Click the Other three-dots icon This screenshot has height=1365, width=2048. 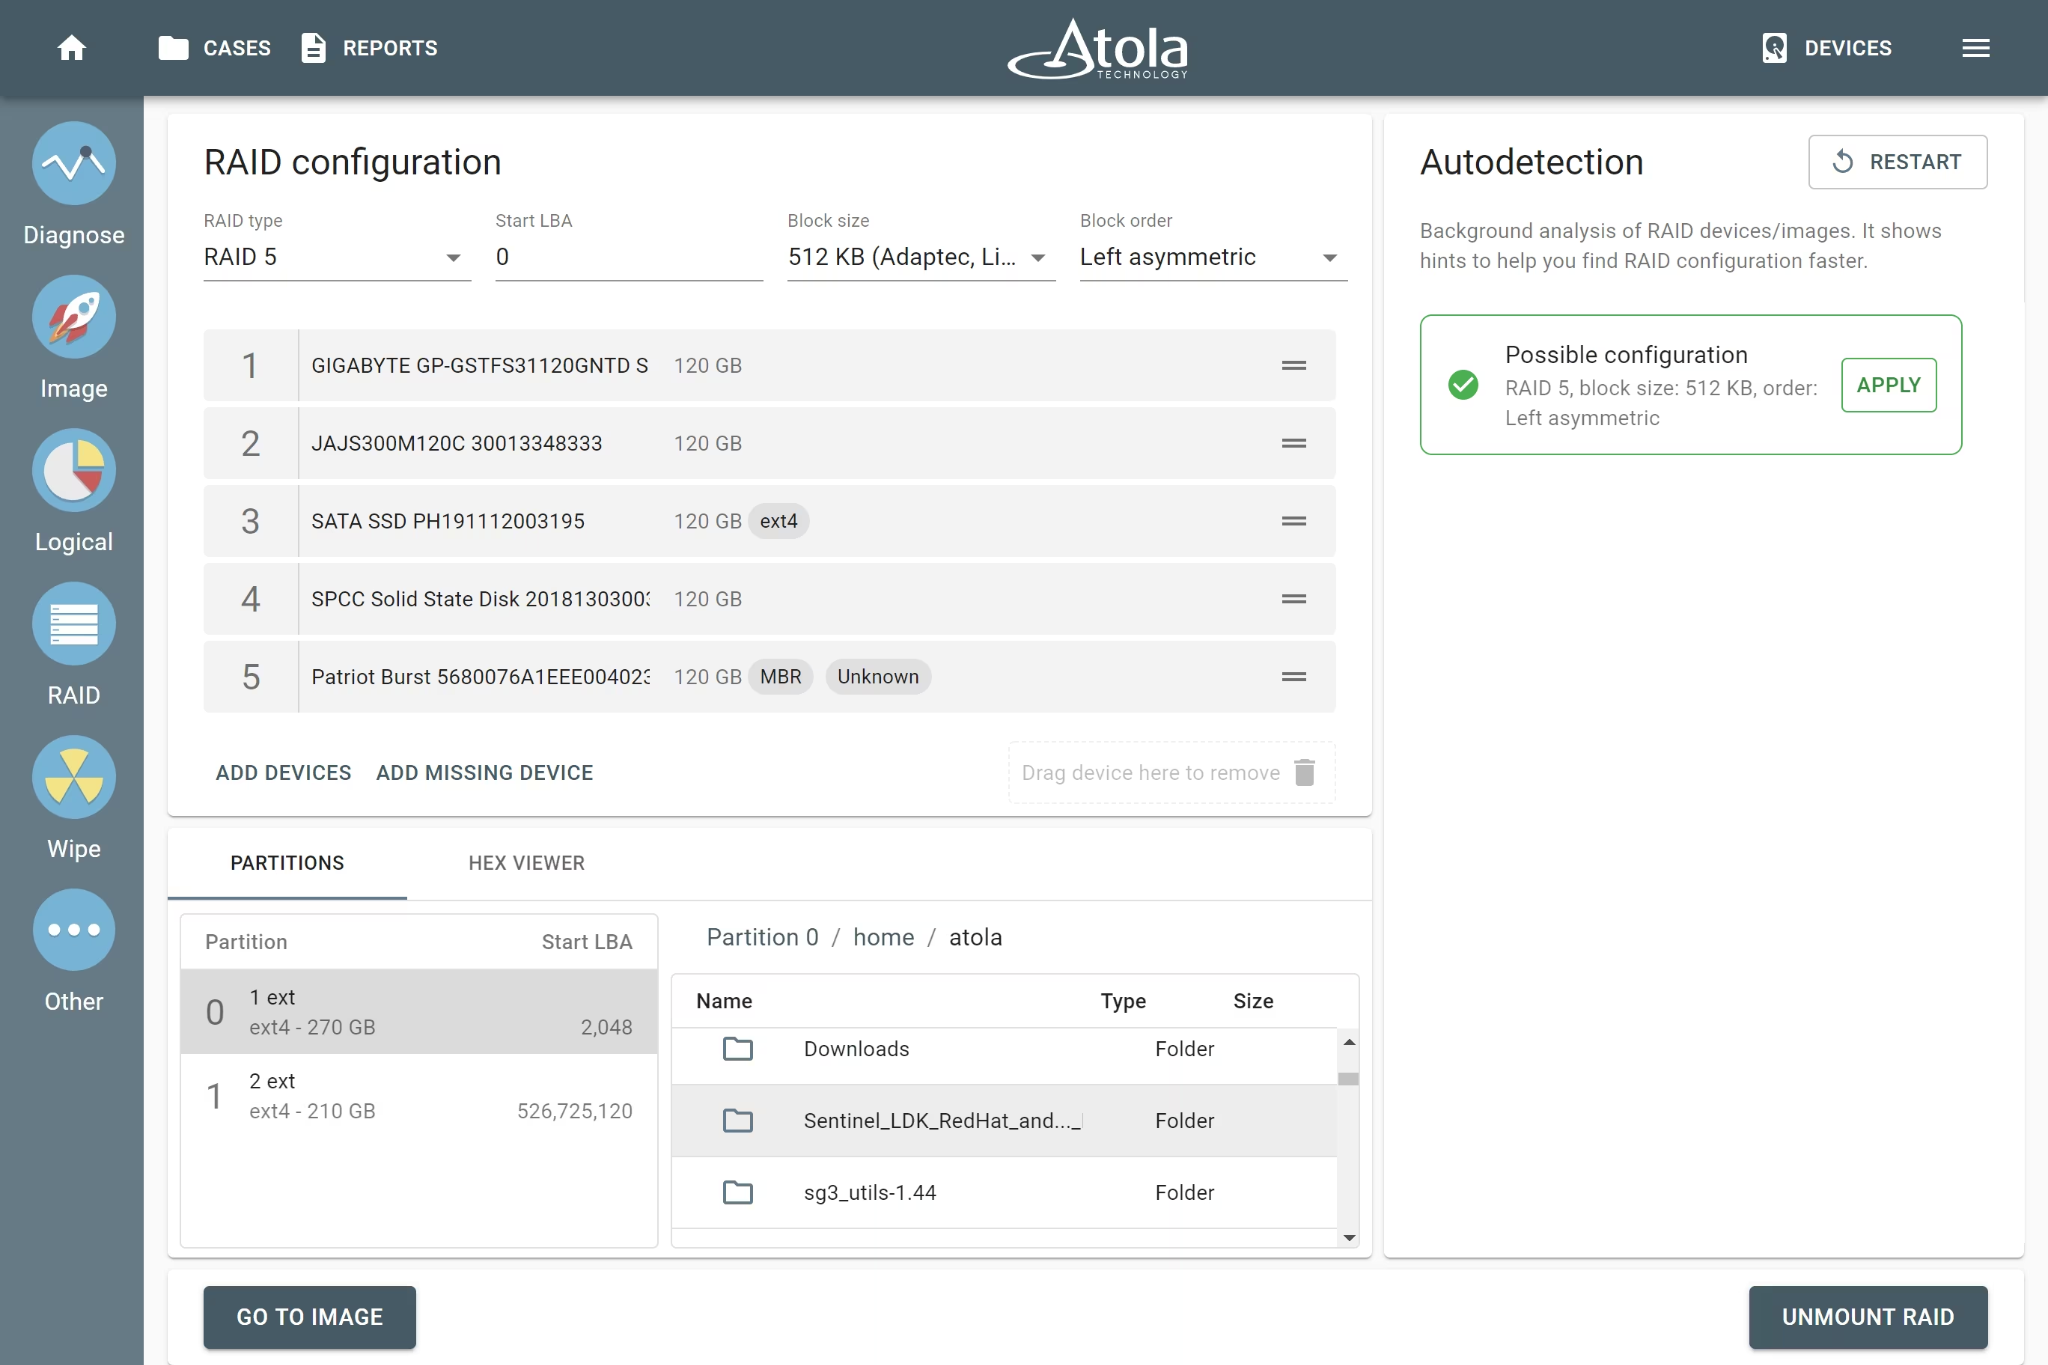point(74,930)
